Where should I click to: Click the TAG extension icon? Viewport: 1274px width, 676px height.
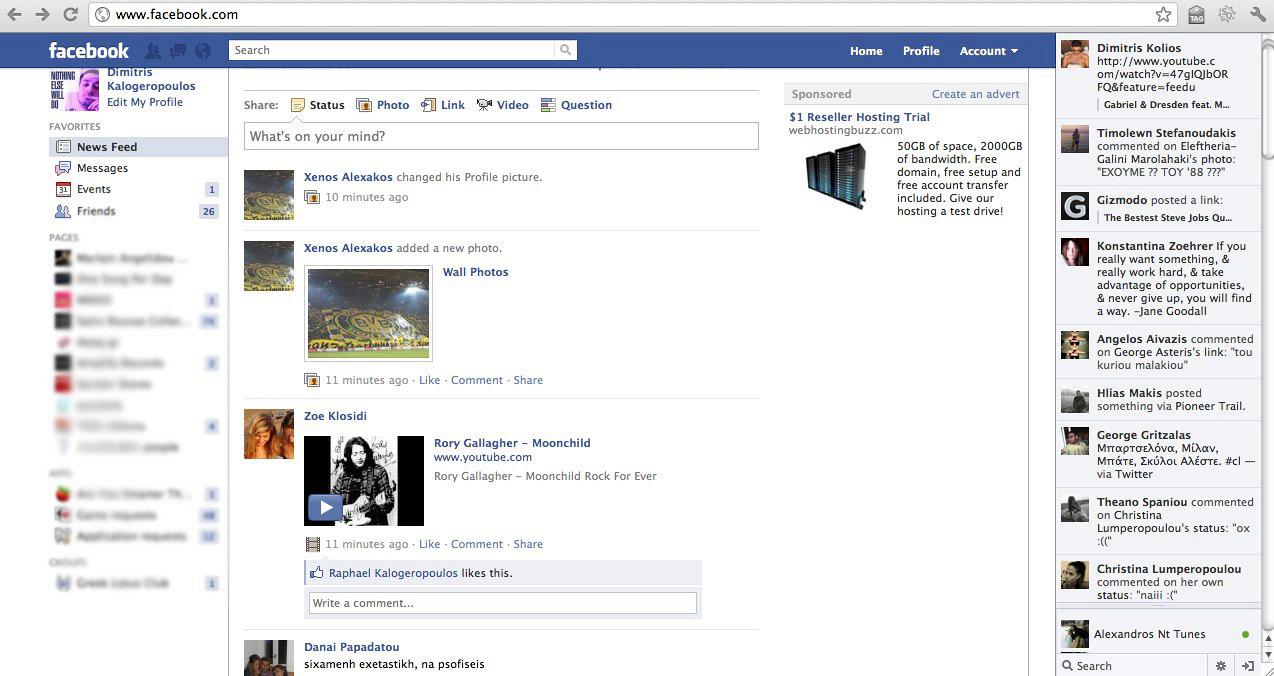point(1196,14)
